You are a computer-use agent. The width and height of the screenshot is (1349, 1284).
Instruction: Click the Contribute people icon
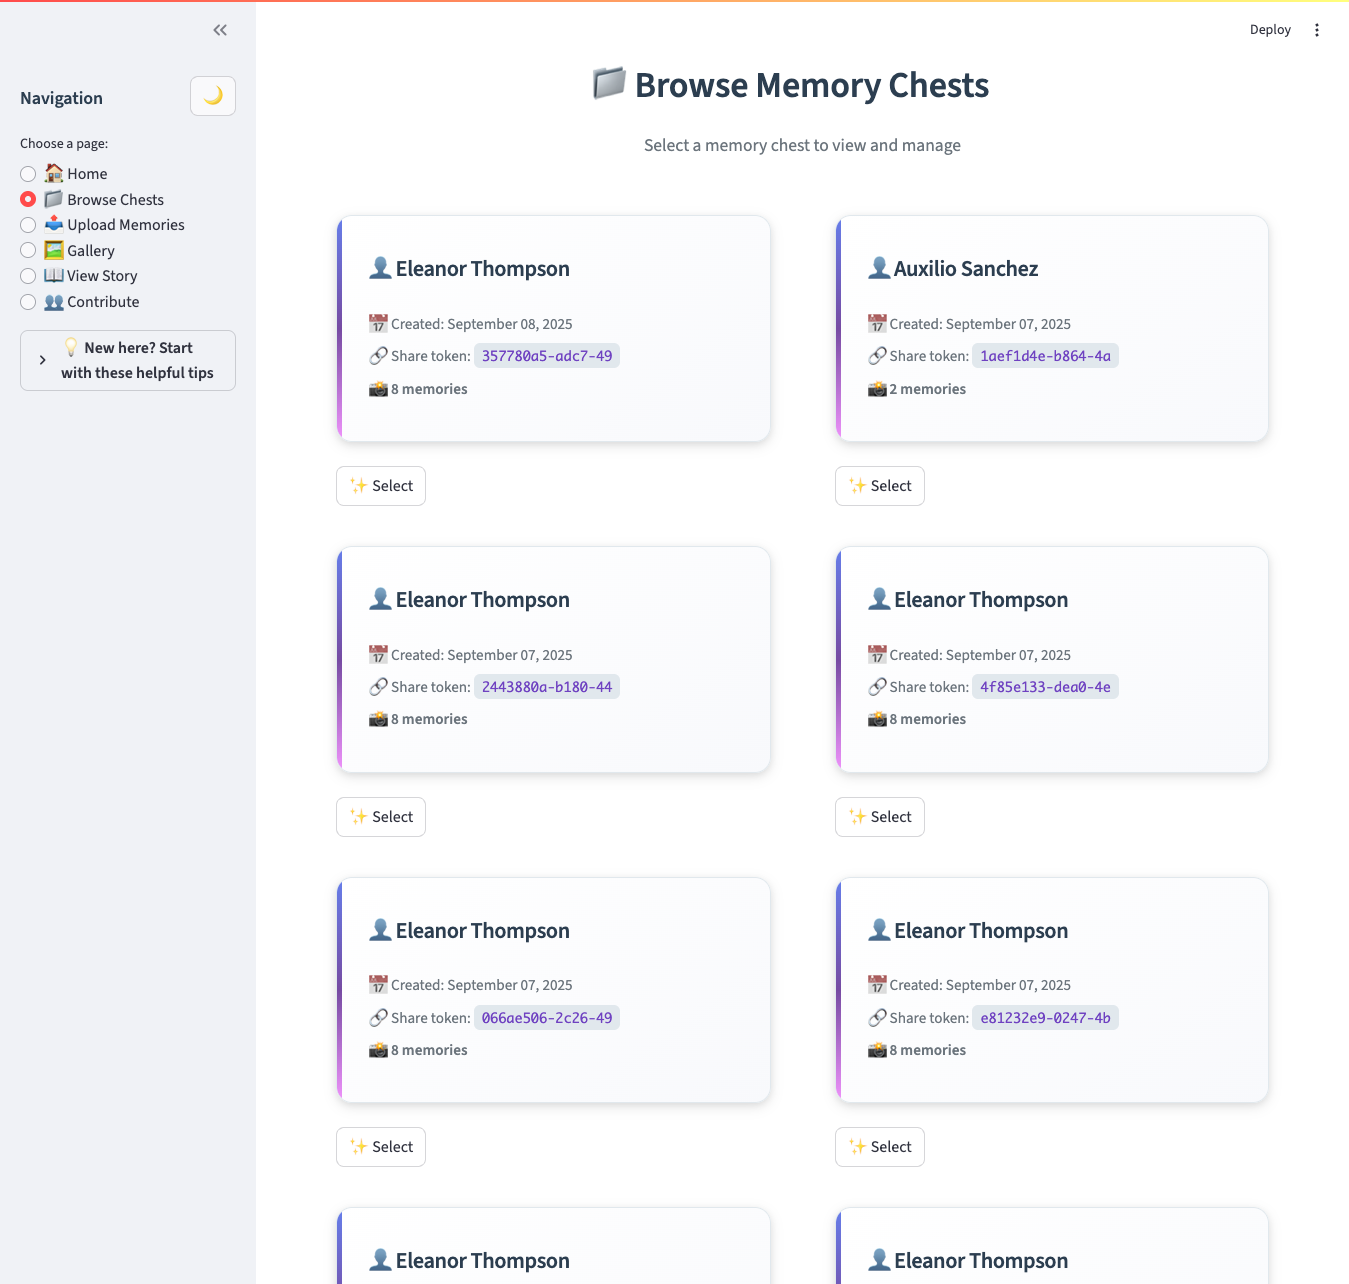click(x=52, y=301)
